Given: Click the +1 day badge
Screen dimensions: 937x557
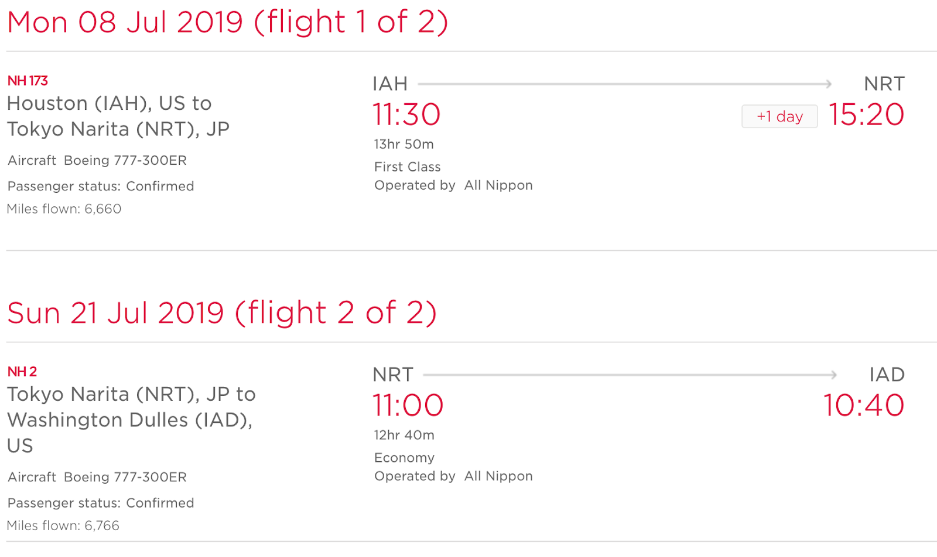Looking at the screenshot, I should tap(779, 117).
